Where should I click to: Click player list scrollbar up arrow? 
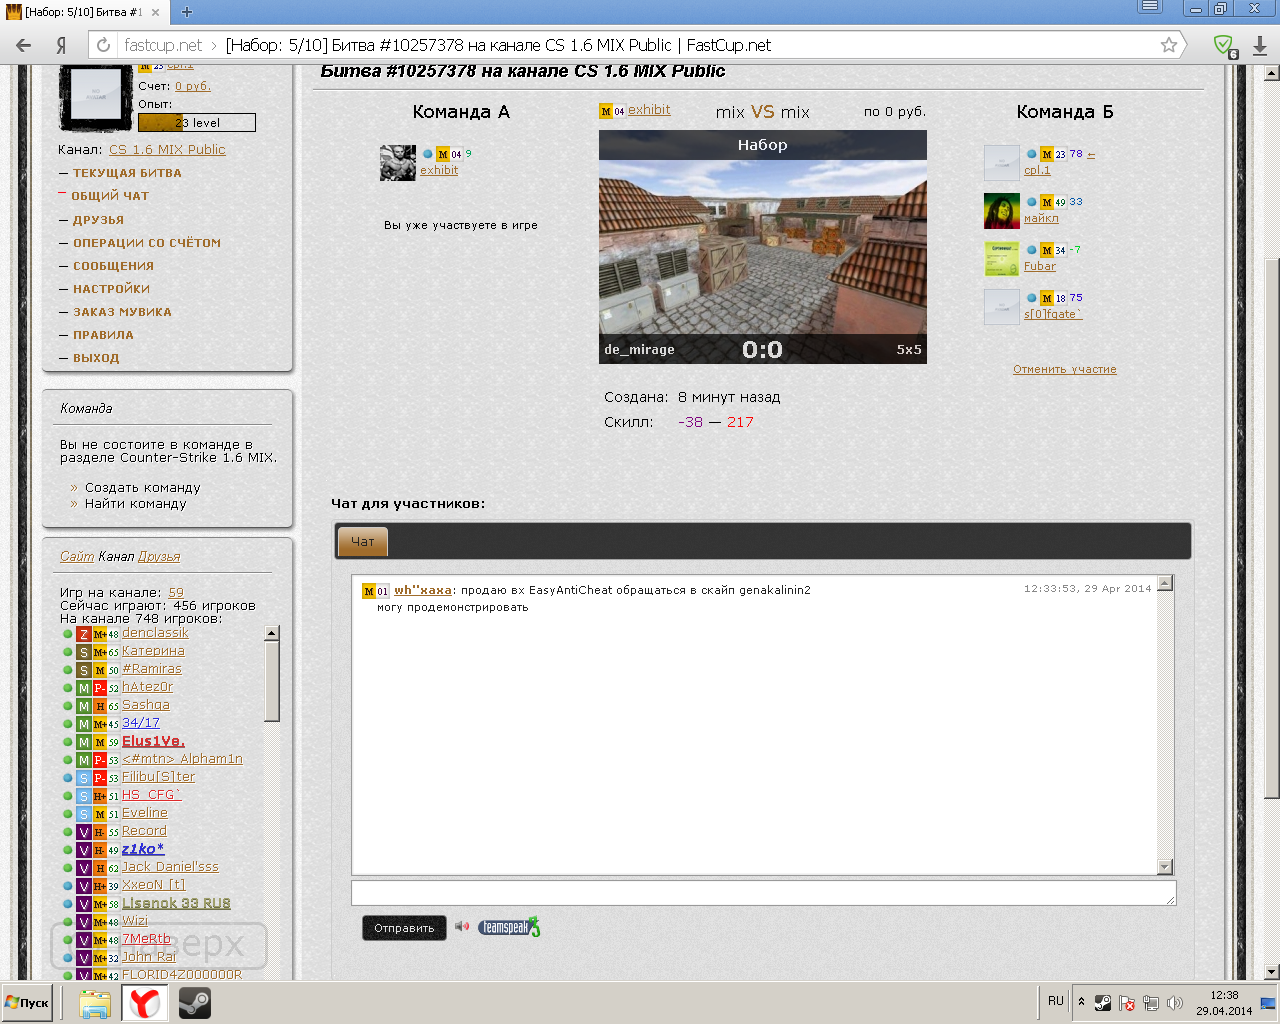271,633
